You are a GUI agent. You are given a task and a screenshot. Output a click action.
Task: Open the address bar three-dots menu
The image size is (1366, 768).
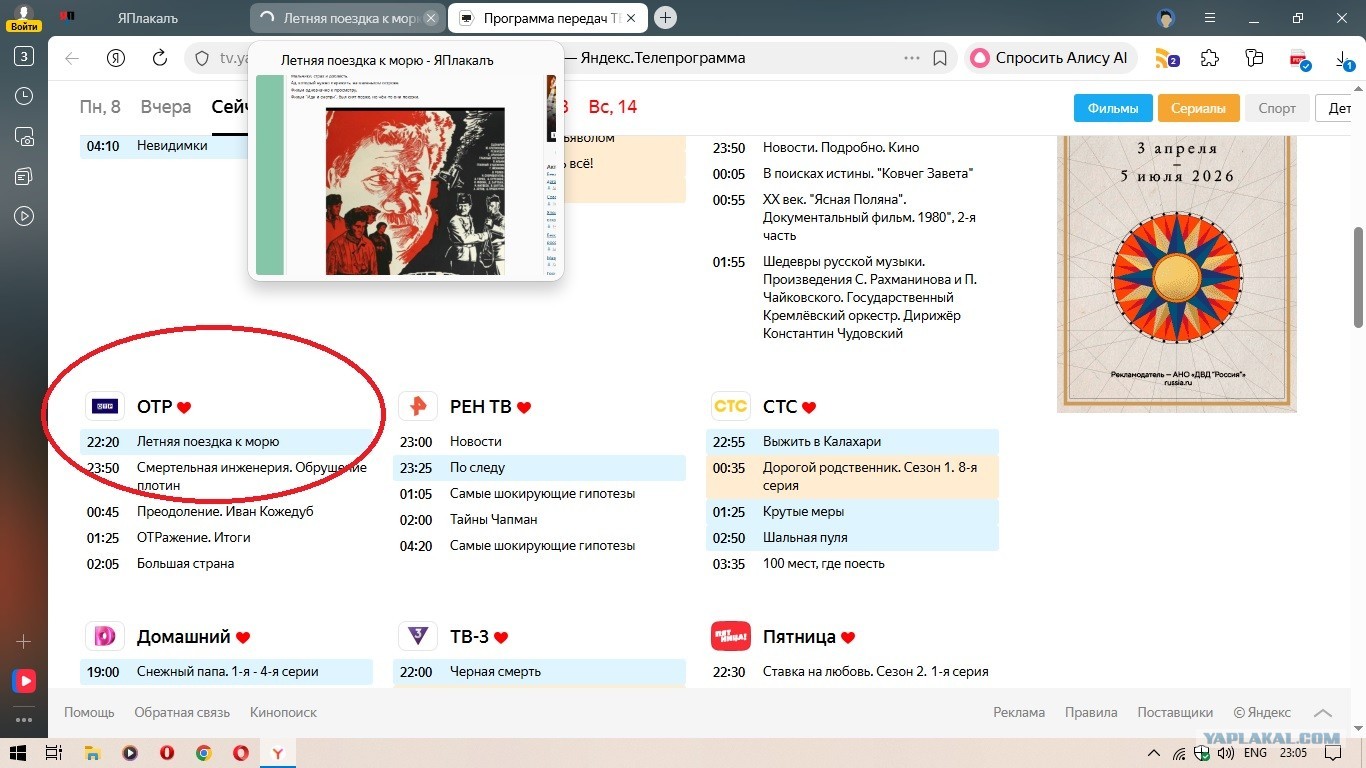coord(912,58)
